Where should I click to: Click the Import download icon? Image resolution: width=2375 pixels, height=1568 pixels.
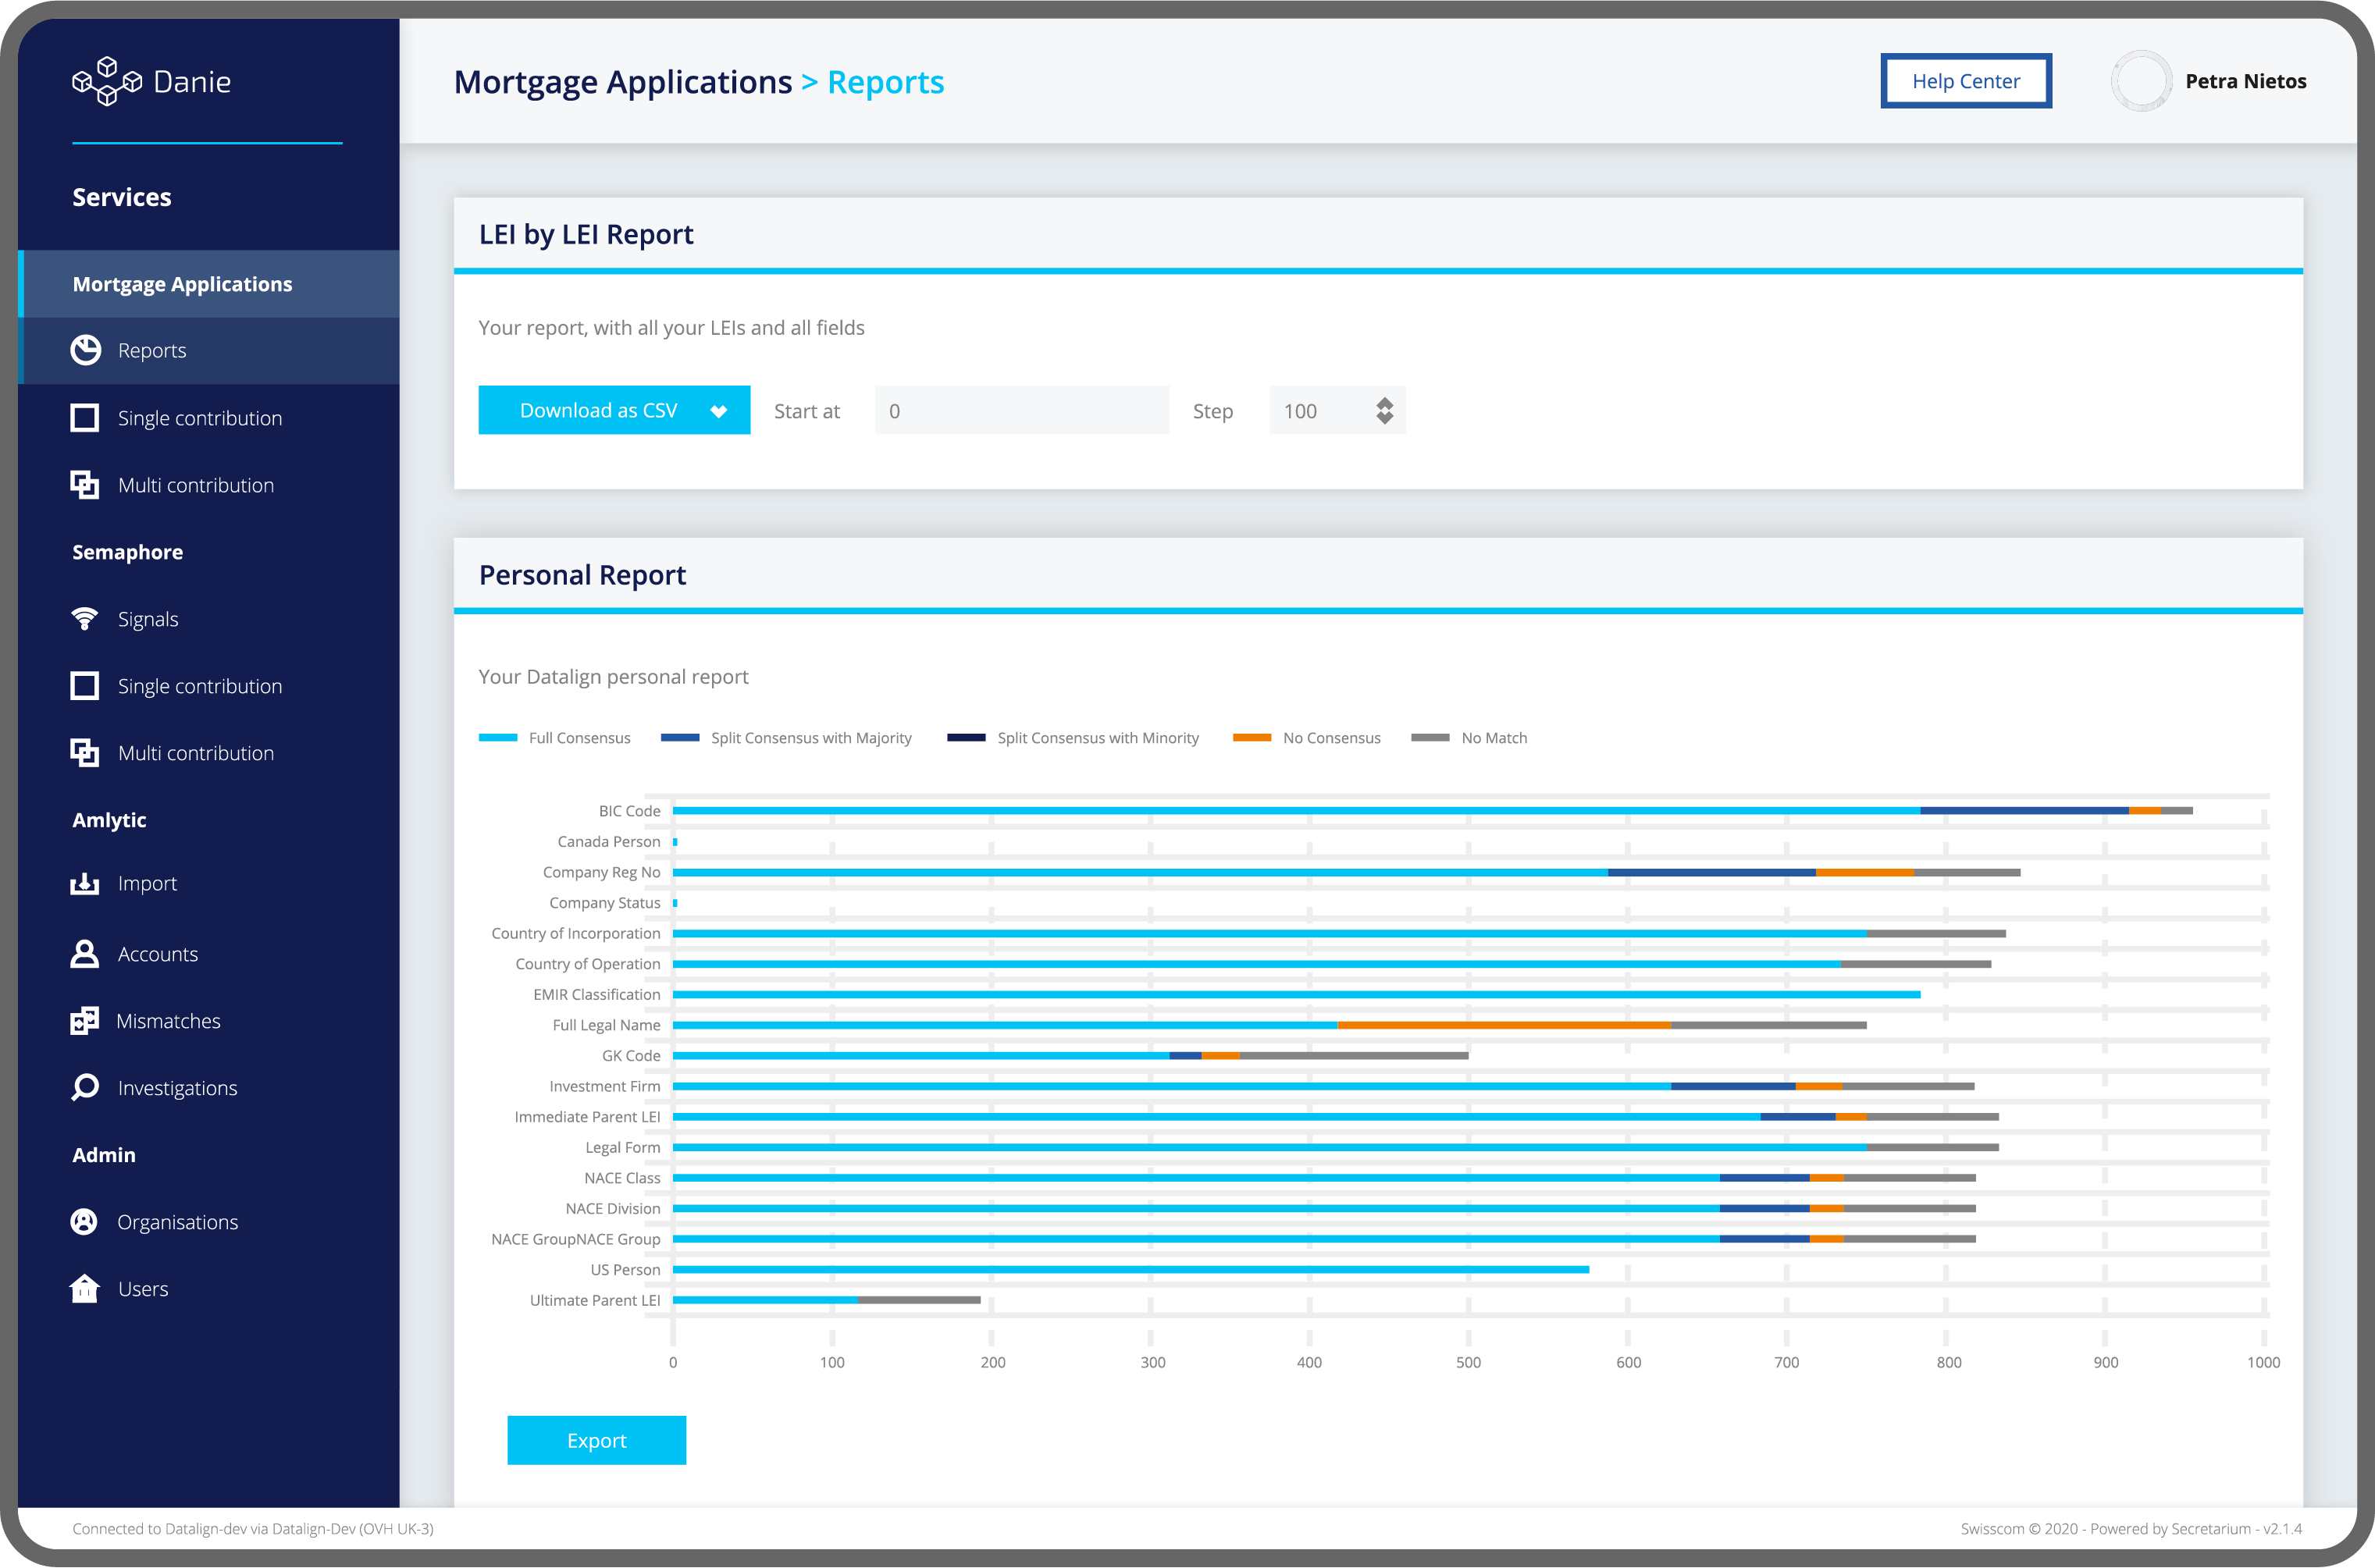click(85, 884)
